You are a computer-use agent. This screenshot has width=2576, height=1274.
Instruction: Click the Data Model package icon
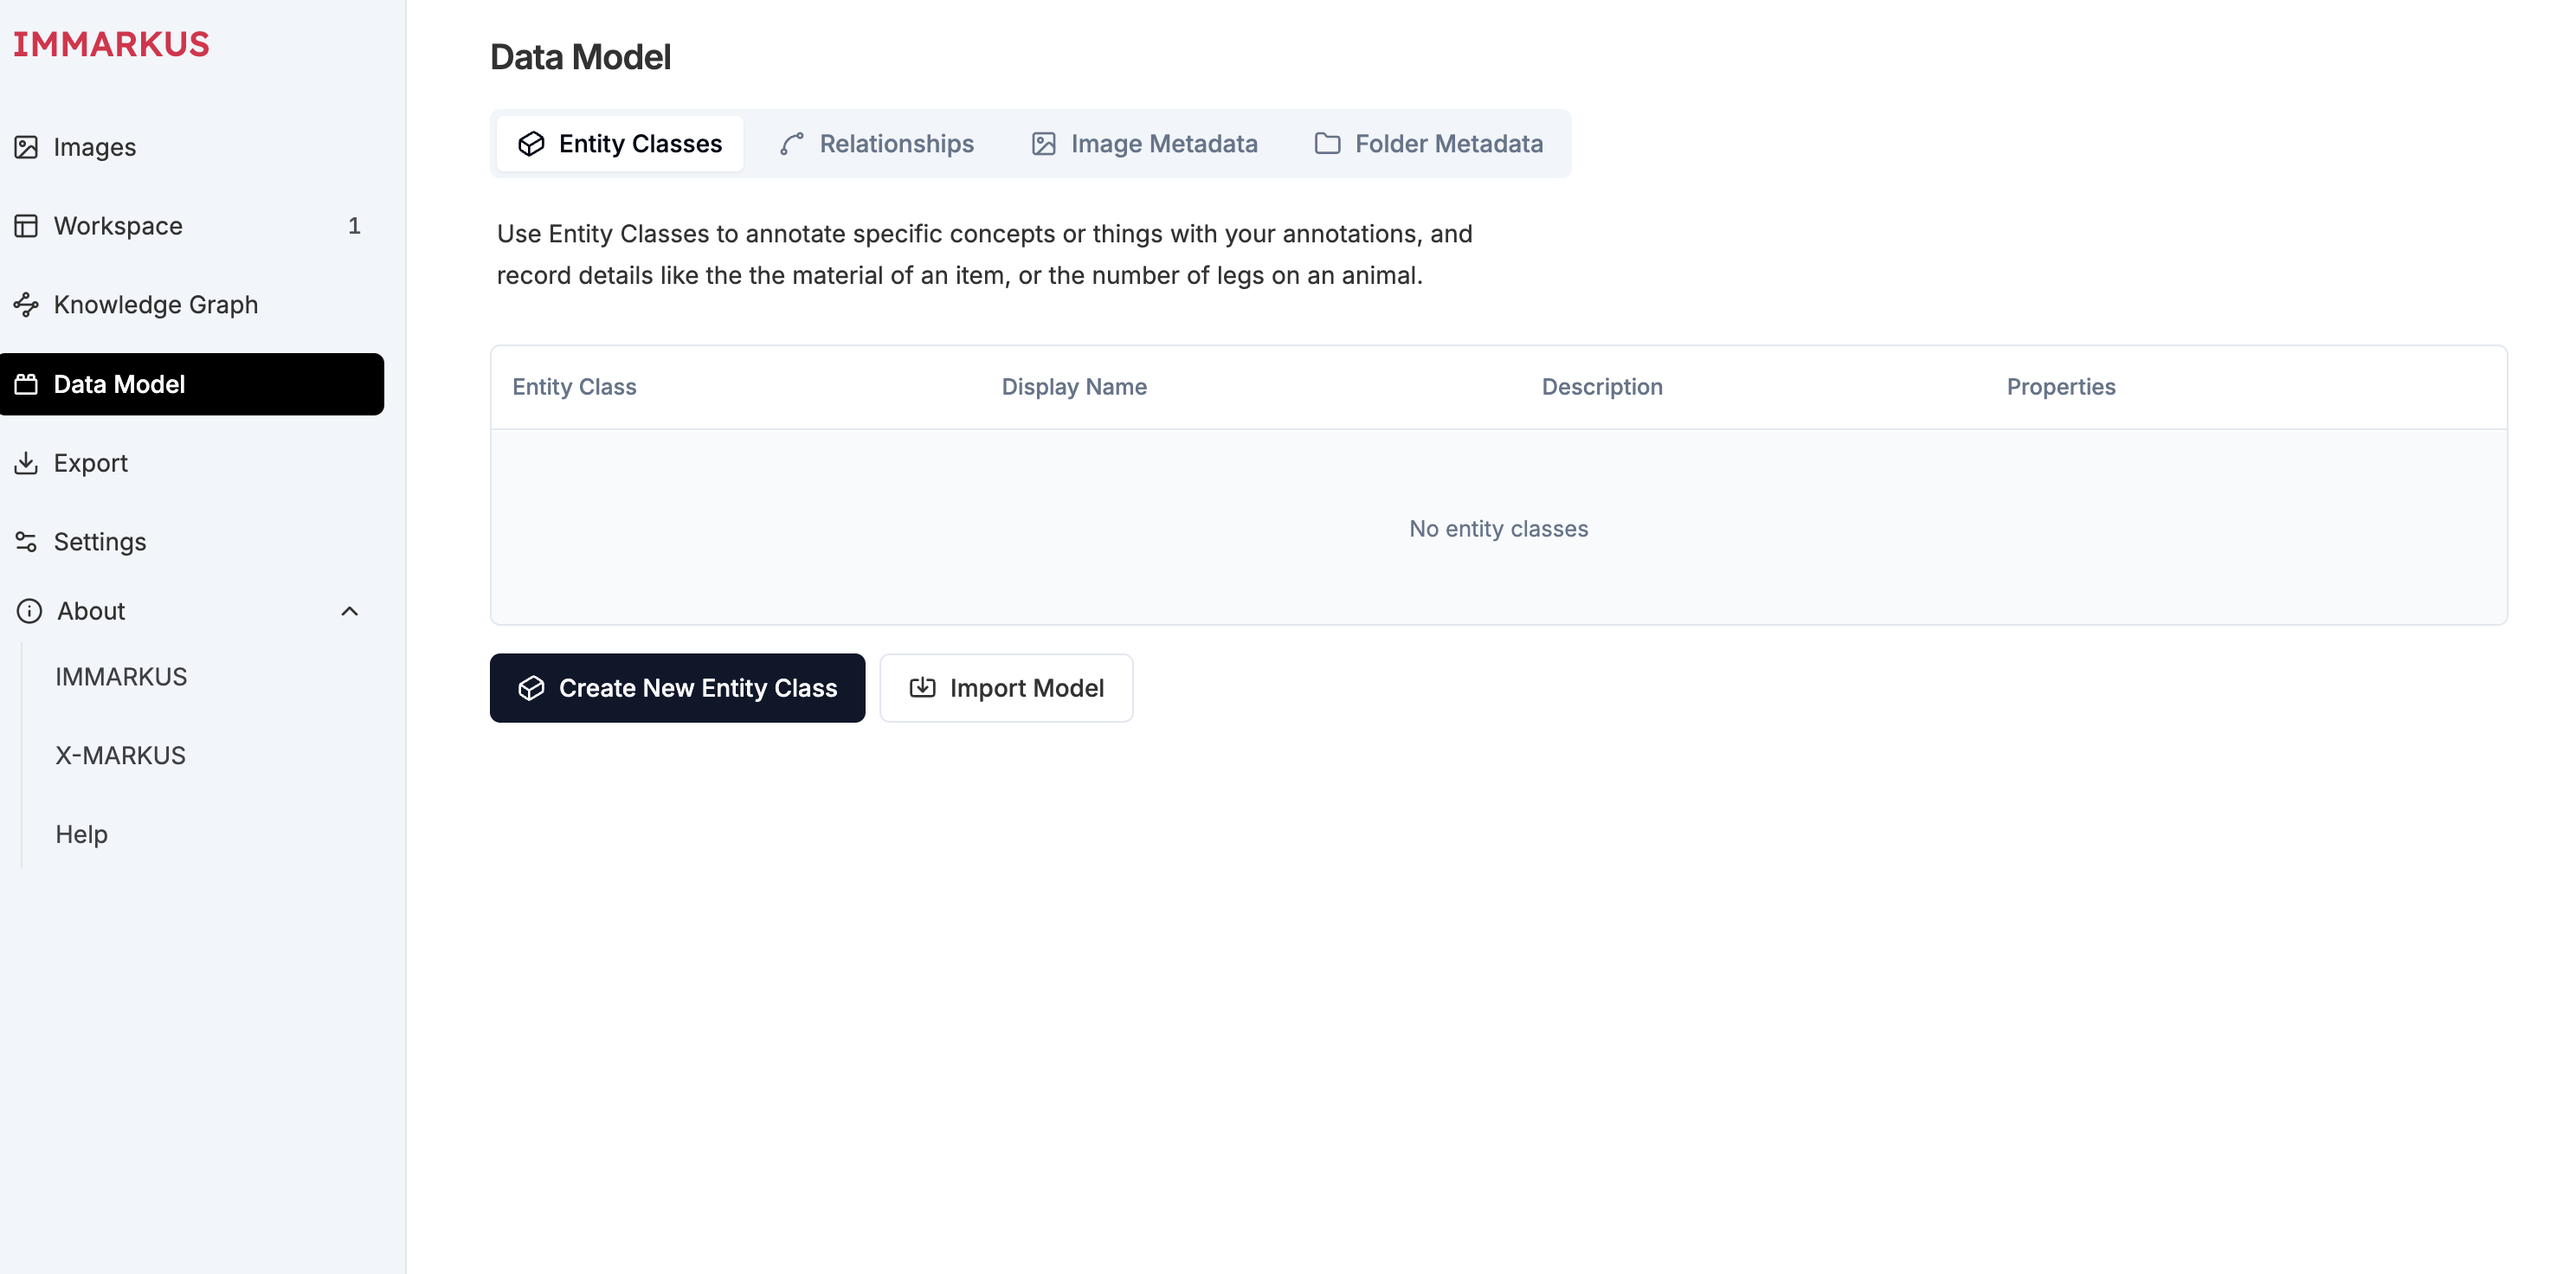coord(26,384)
